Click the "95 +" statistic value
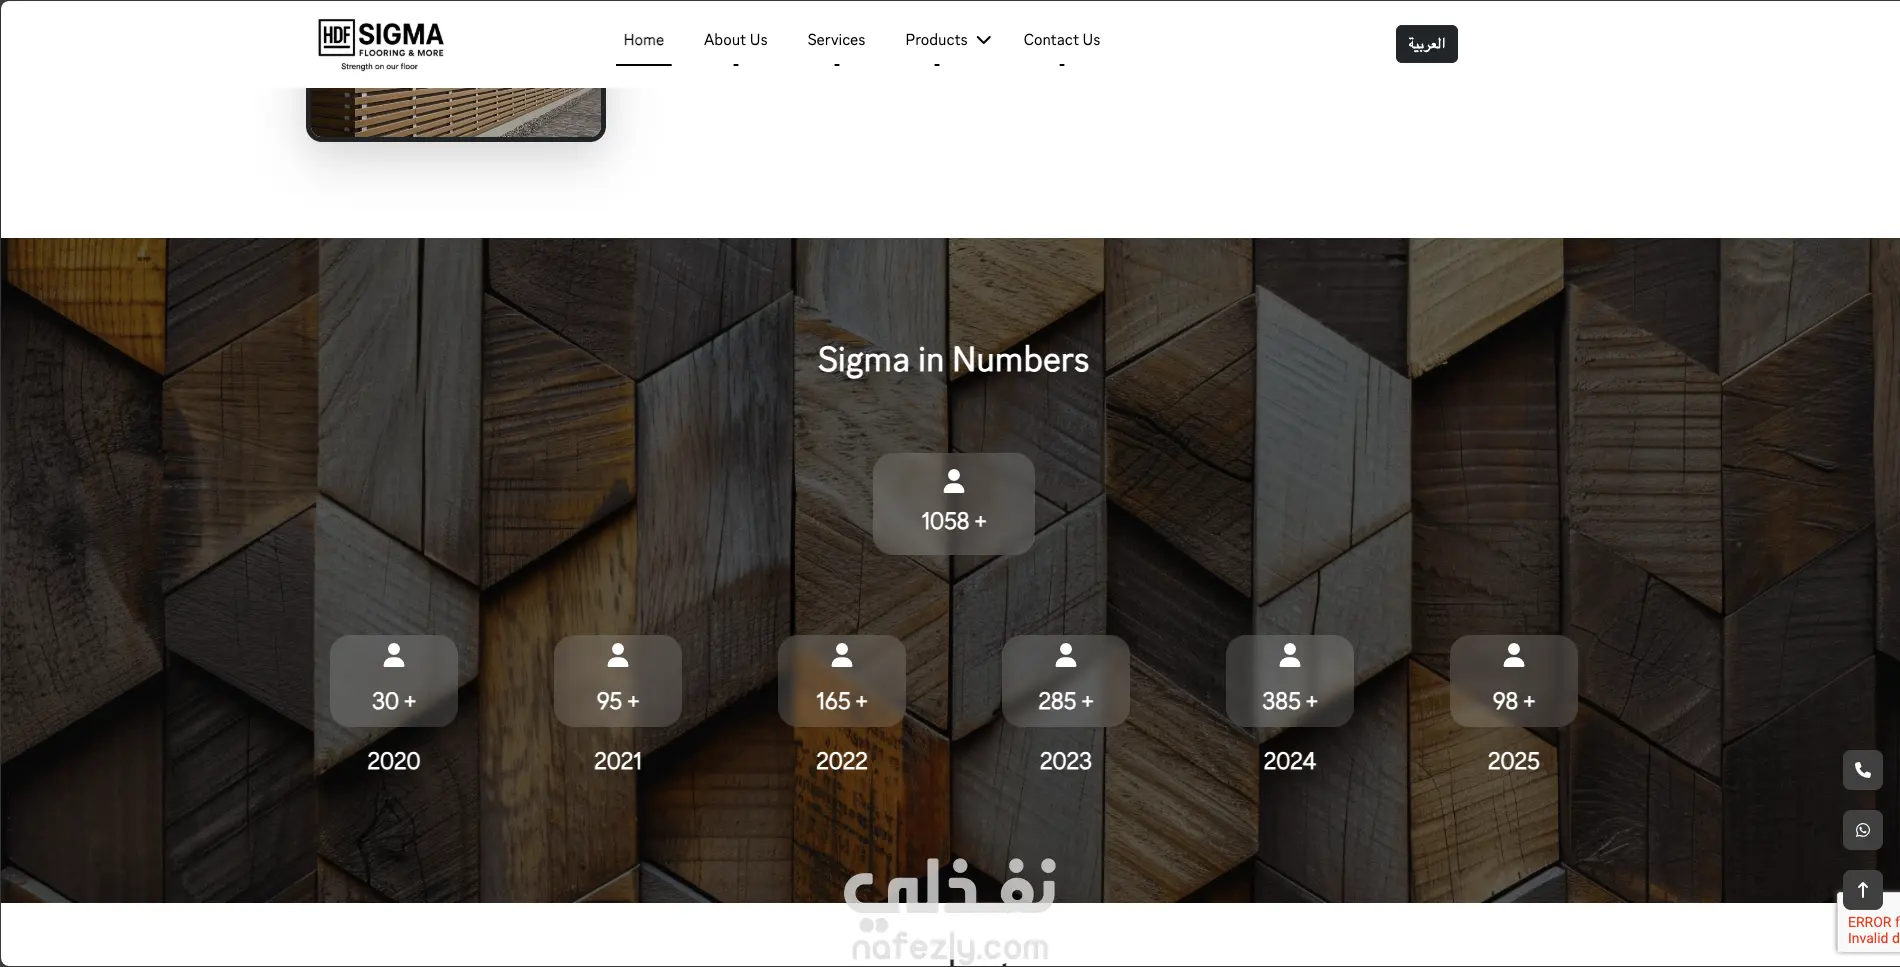The height and width of the screenshot is (967, 1900). [618, 701]
